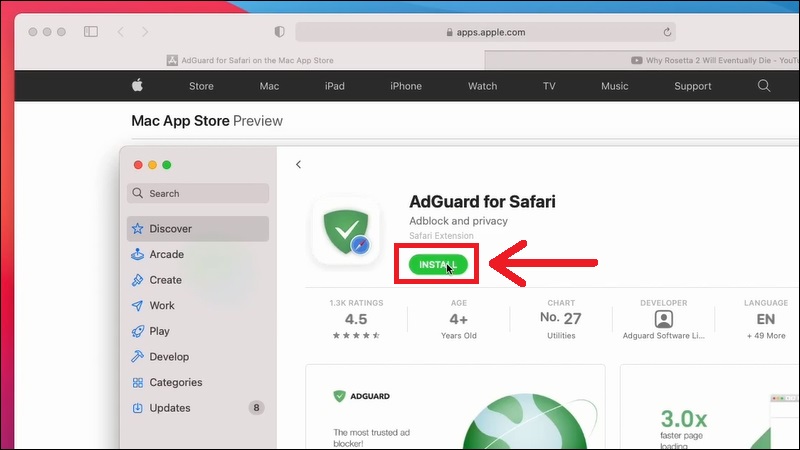Image resolution: width=800 pixels, height=450 pixels.
Task: Open the Store menu
Action: tap(201, 86)
